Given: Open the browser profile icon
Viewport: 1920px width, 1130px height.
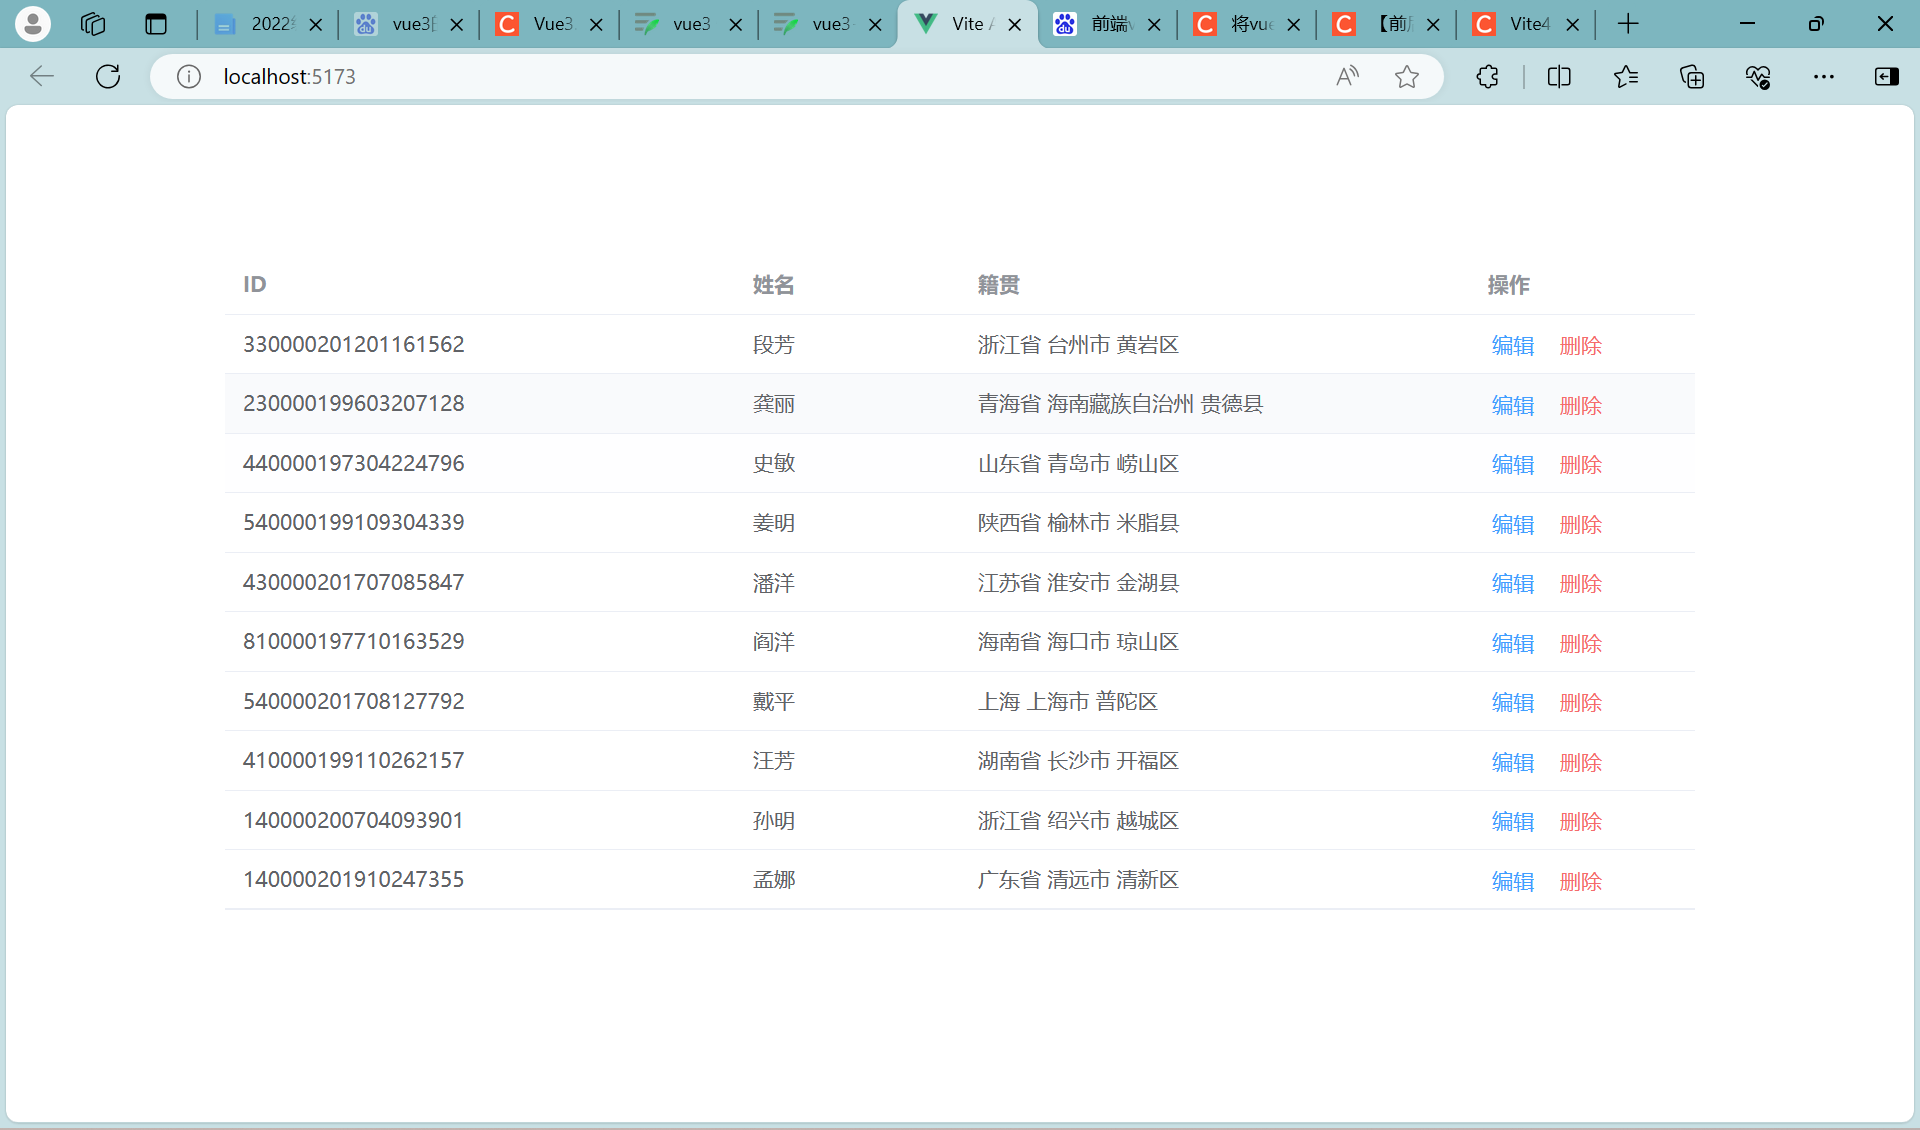Looking at the screenshot, I should tap(33, 24).
